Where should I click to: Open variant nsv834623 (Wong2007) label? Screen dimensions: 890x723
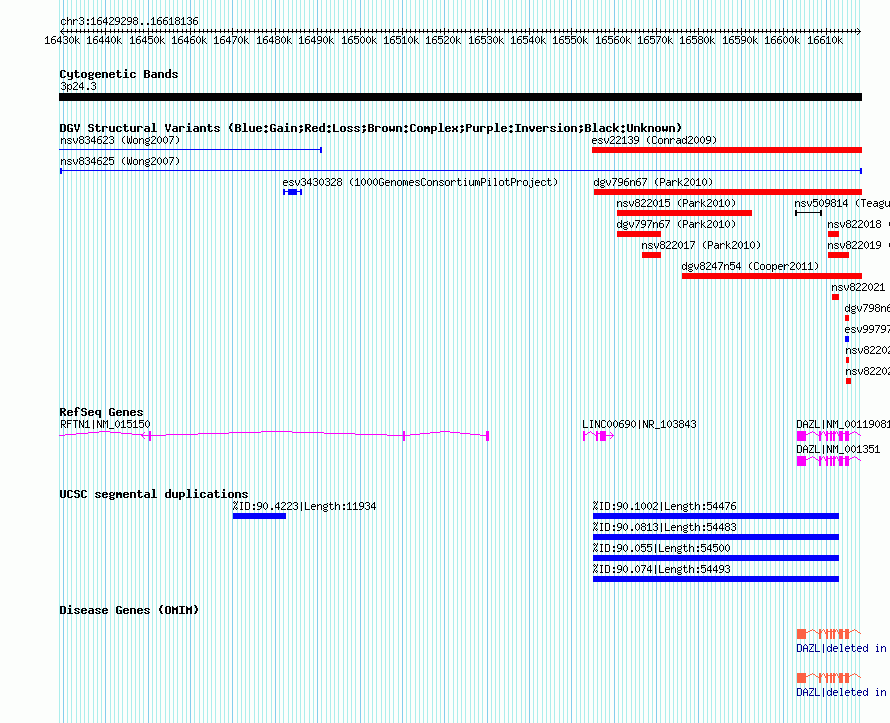click(x=120, y=140)
